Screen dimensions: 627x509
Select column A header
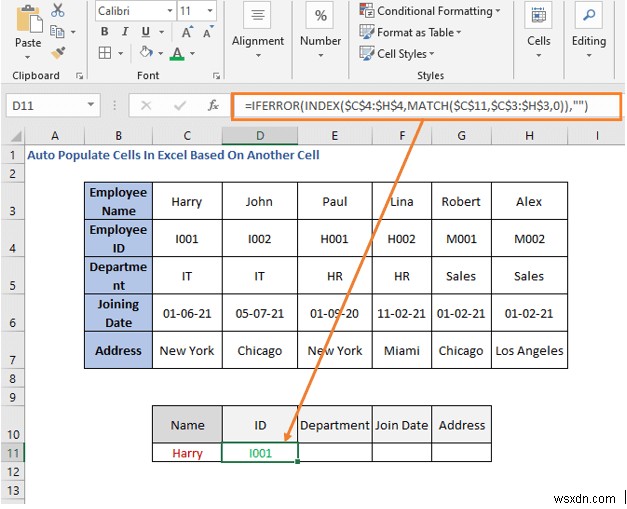55,136
